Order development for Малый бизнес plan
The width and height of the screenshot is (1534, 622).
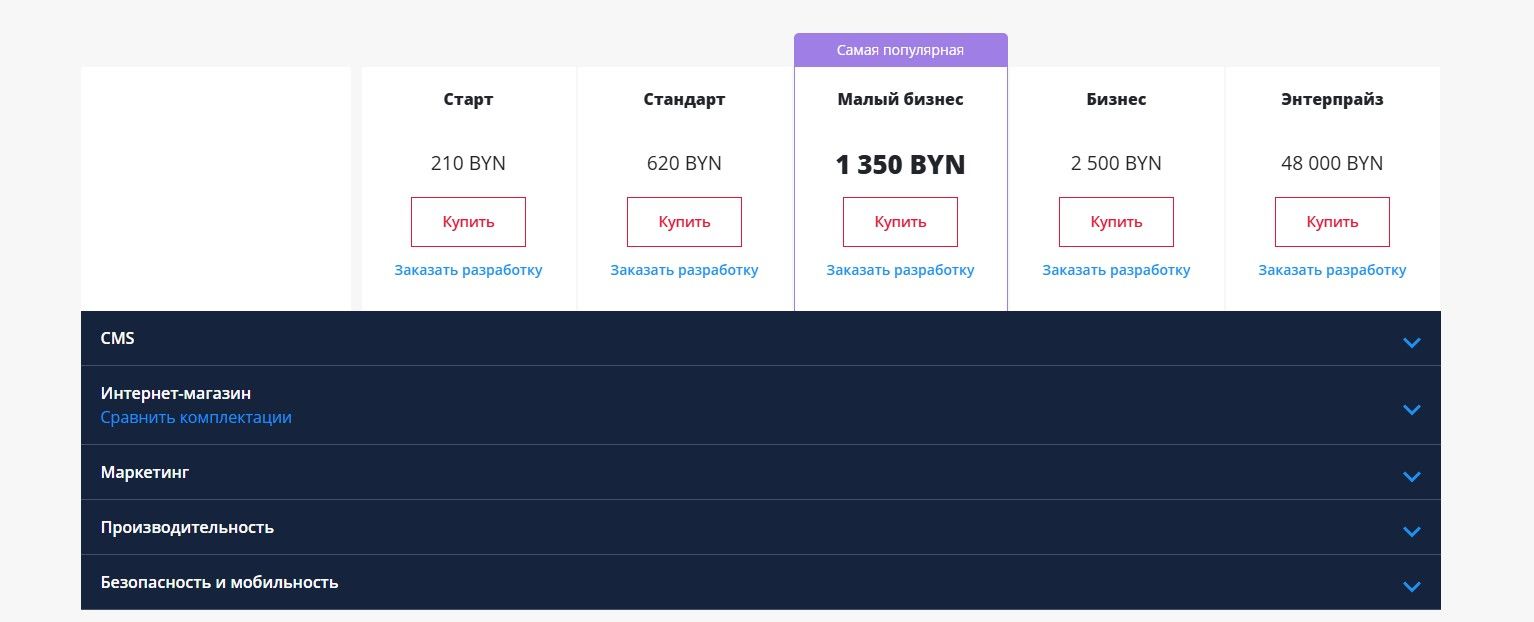(x=900, y=270)
